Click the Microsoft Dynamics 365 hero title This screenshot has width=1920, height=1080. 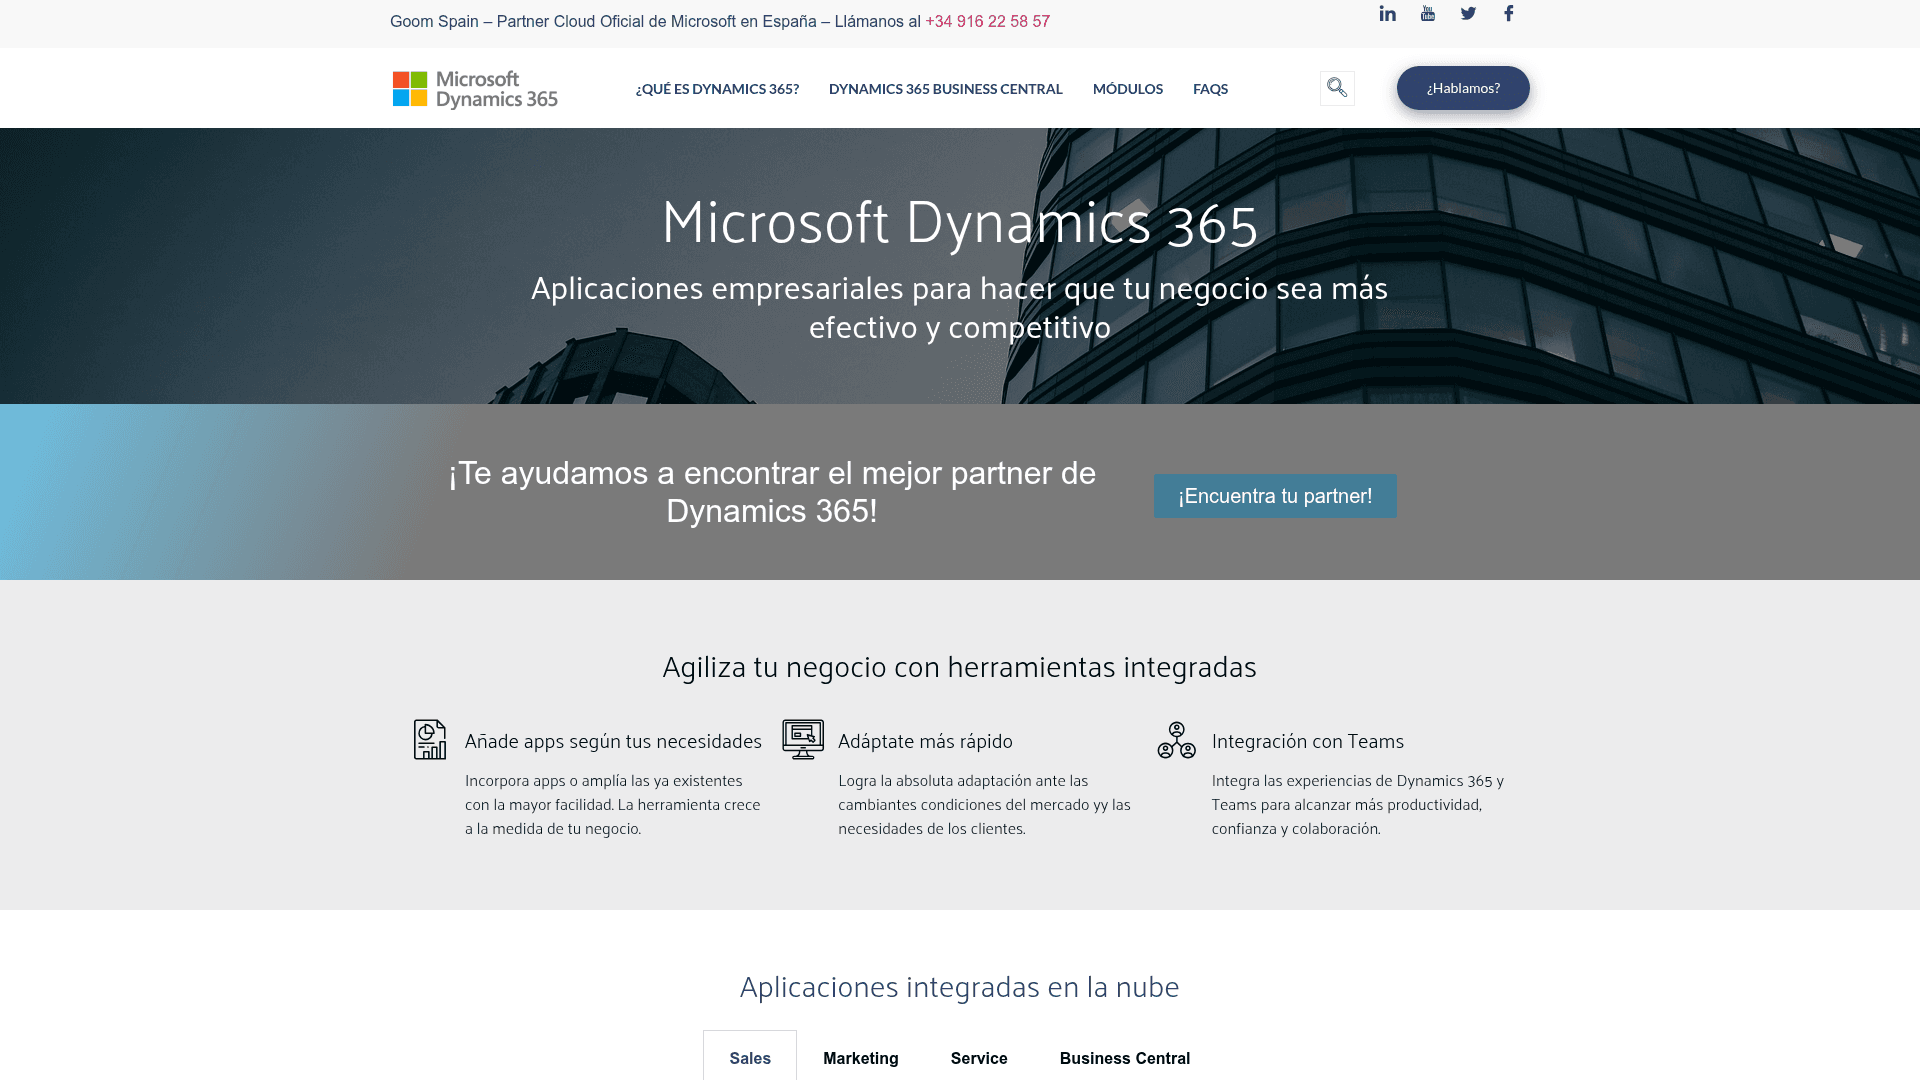point(960,222)
